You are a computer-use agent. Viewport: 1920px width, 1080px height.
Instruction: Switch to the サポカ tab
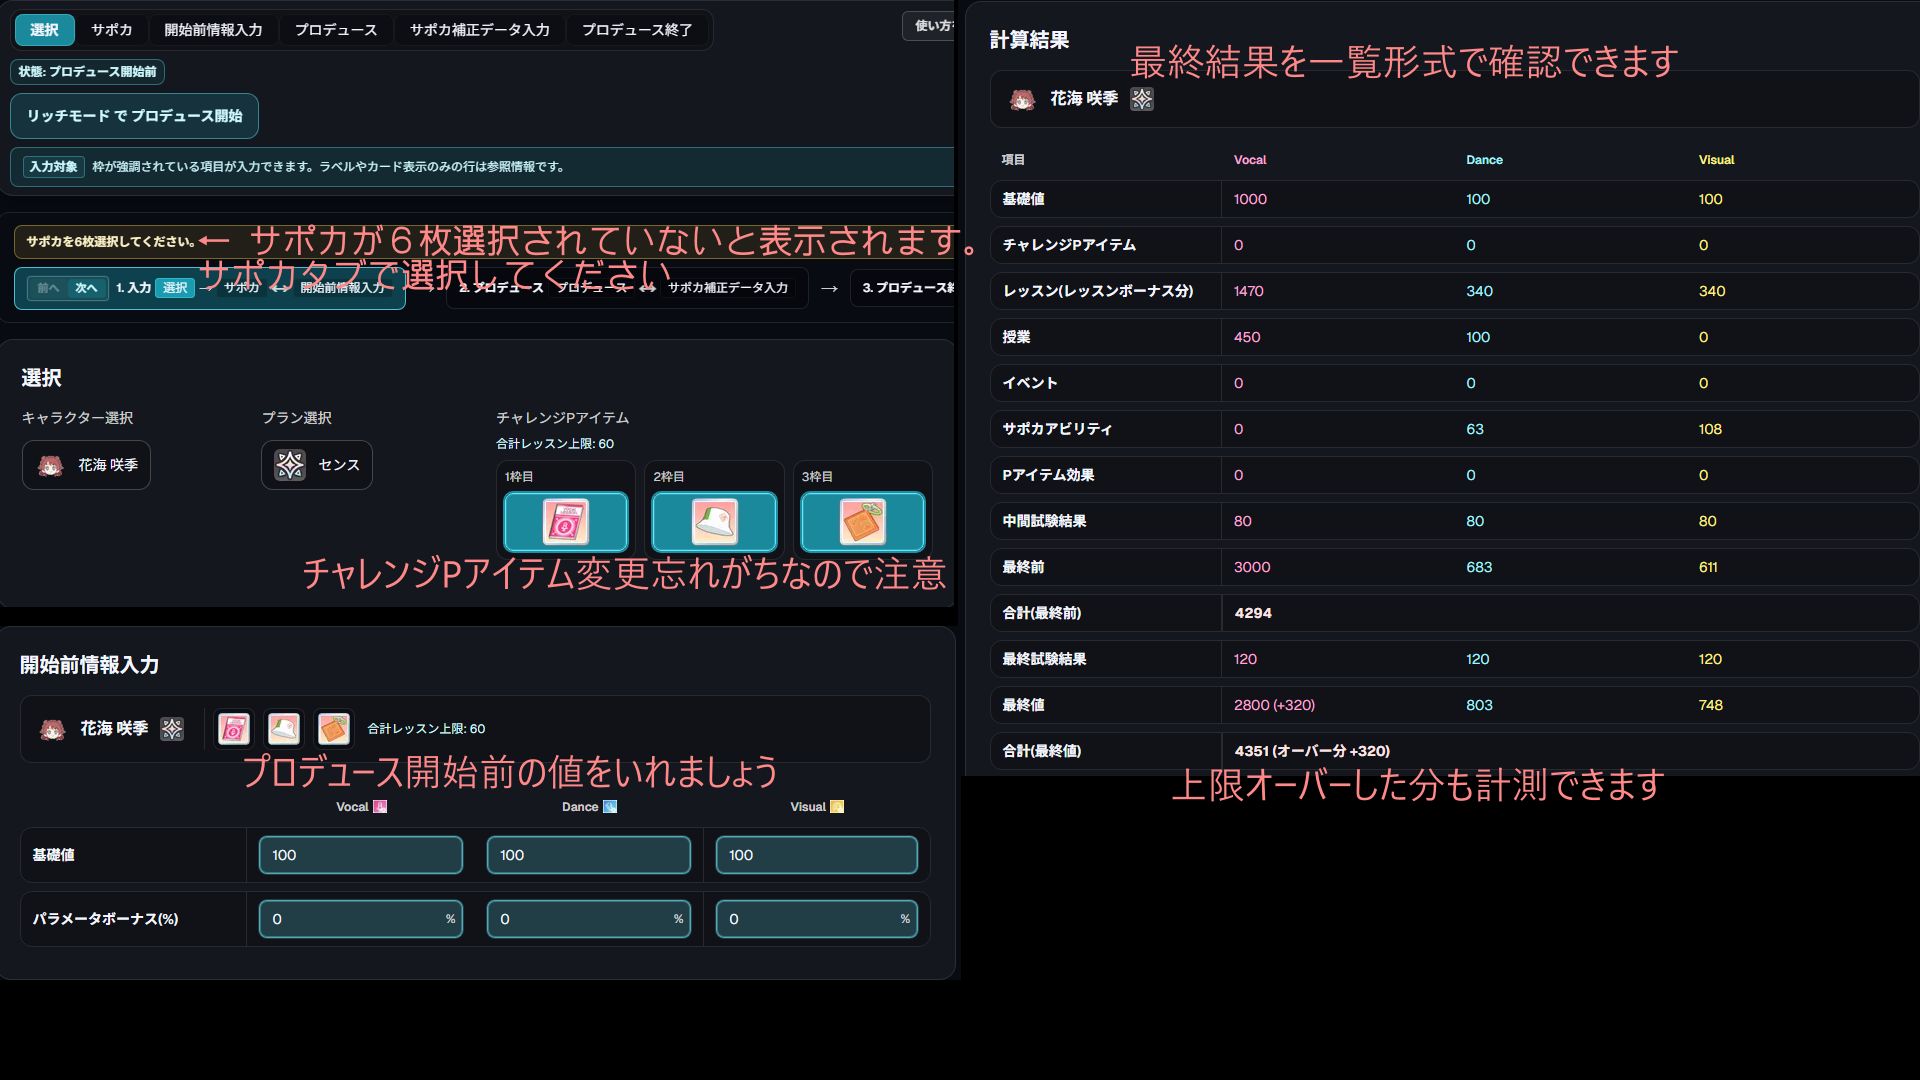click(110, 30)
